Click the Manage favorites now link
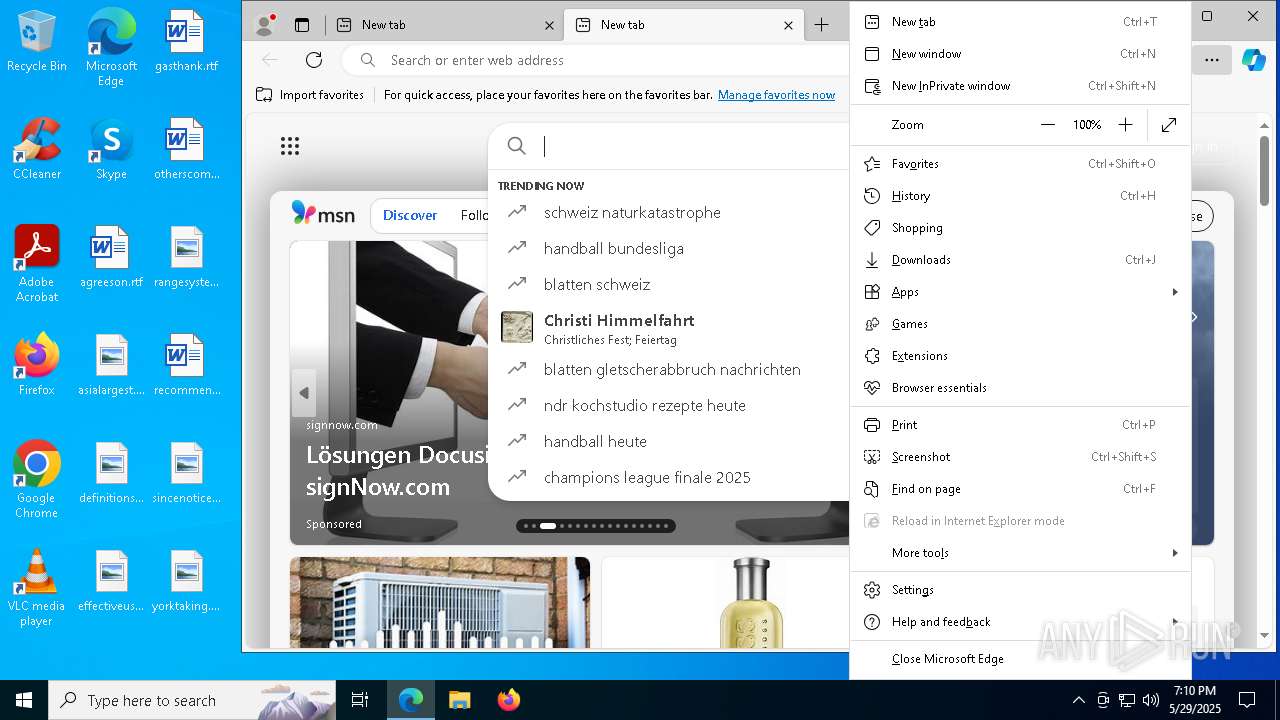This screenshot has width=1280, height=720. pos(776,95)
